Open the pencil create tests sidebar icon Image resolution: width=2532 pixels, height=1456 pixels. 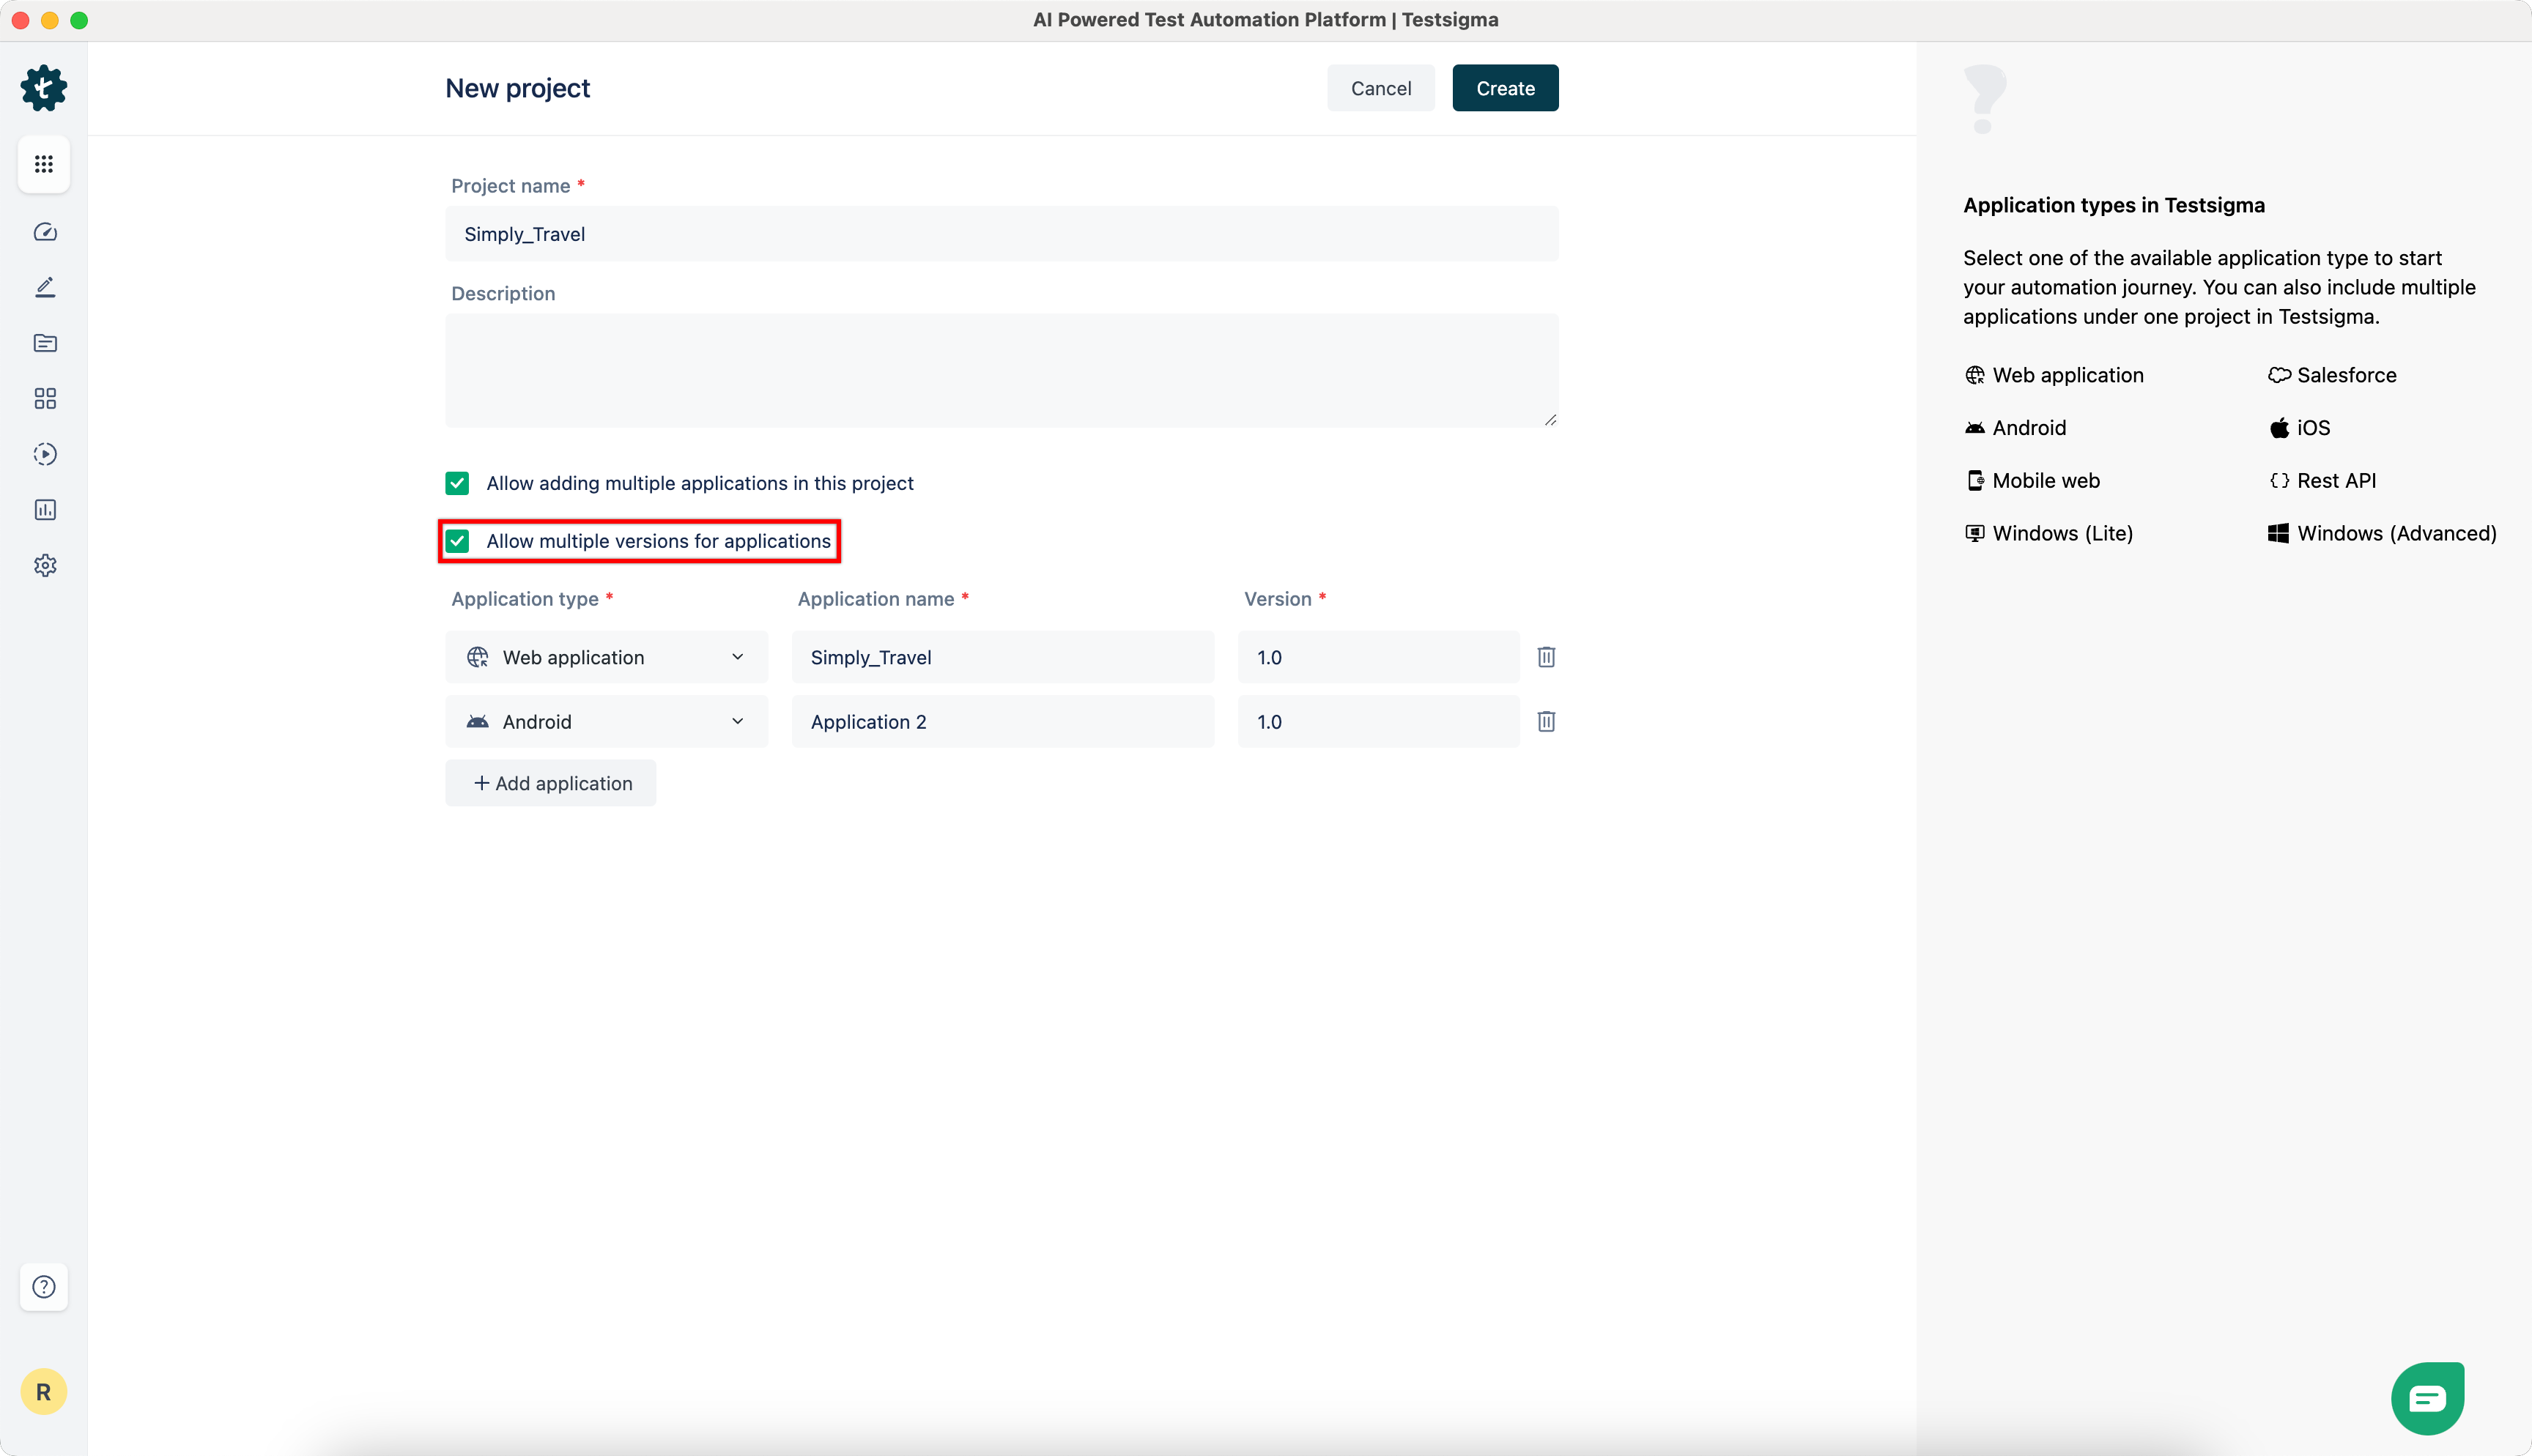pyautogui.click(x=45, y=288)
